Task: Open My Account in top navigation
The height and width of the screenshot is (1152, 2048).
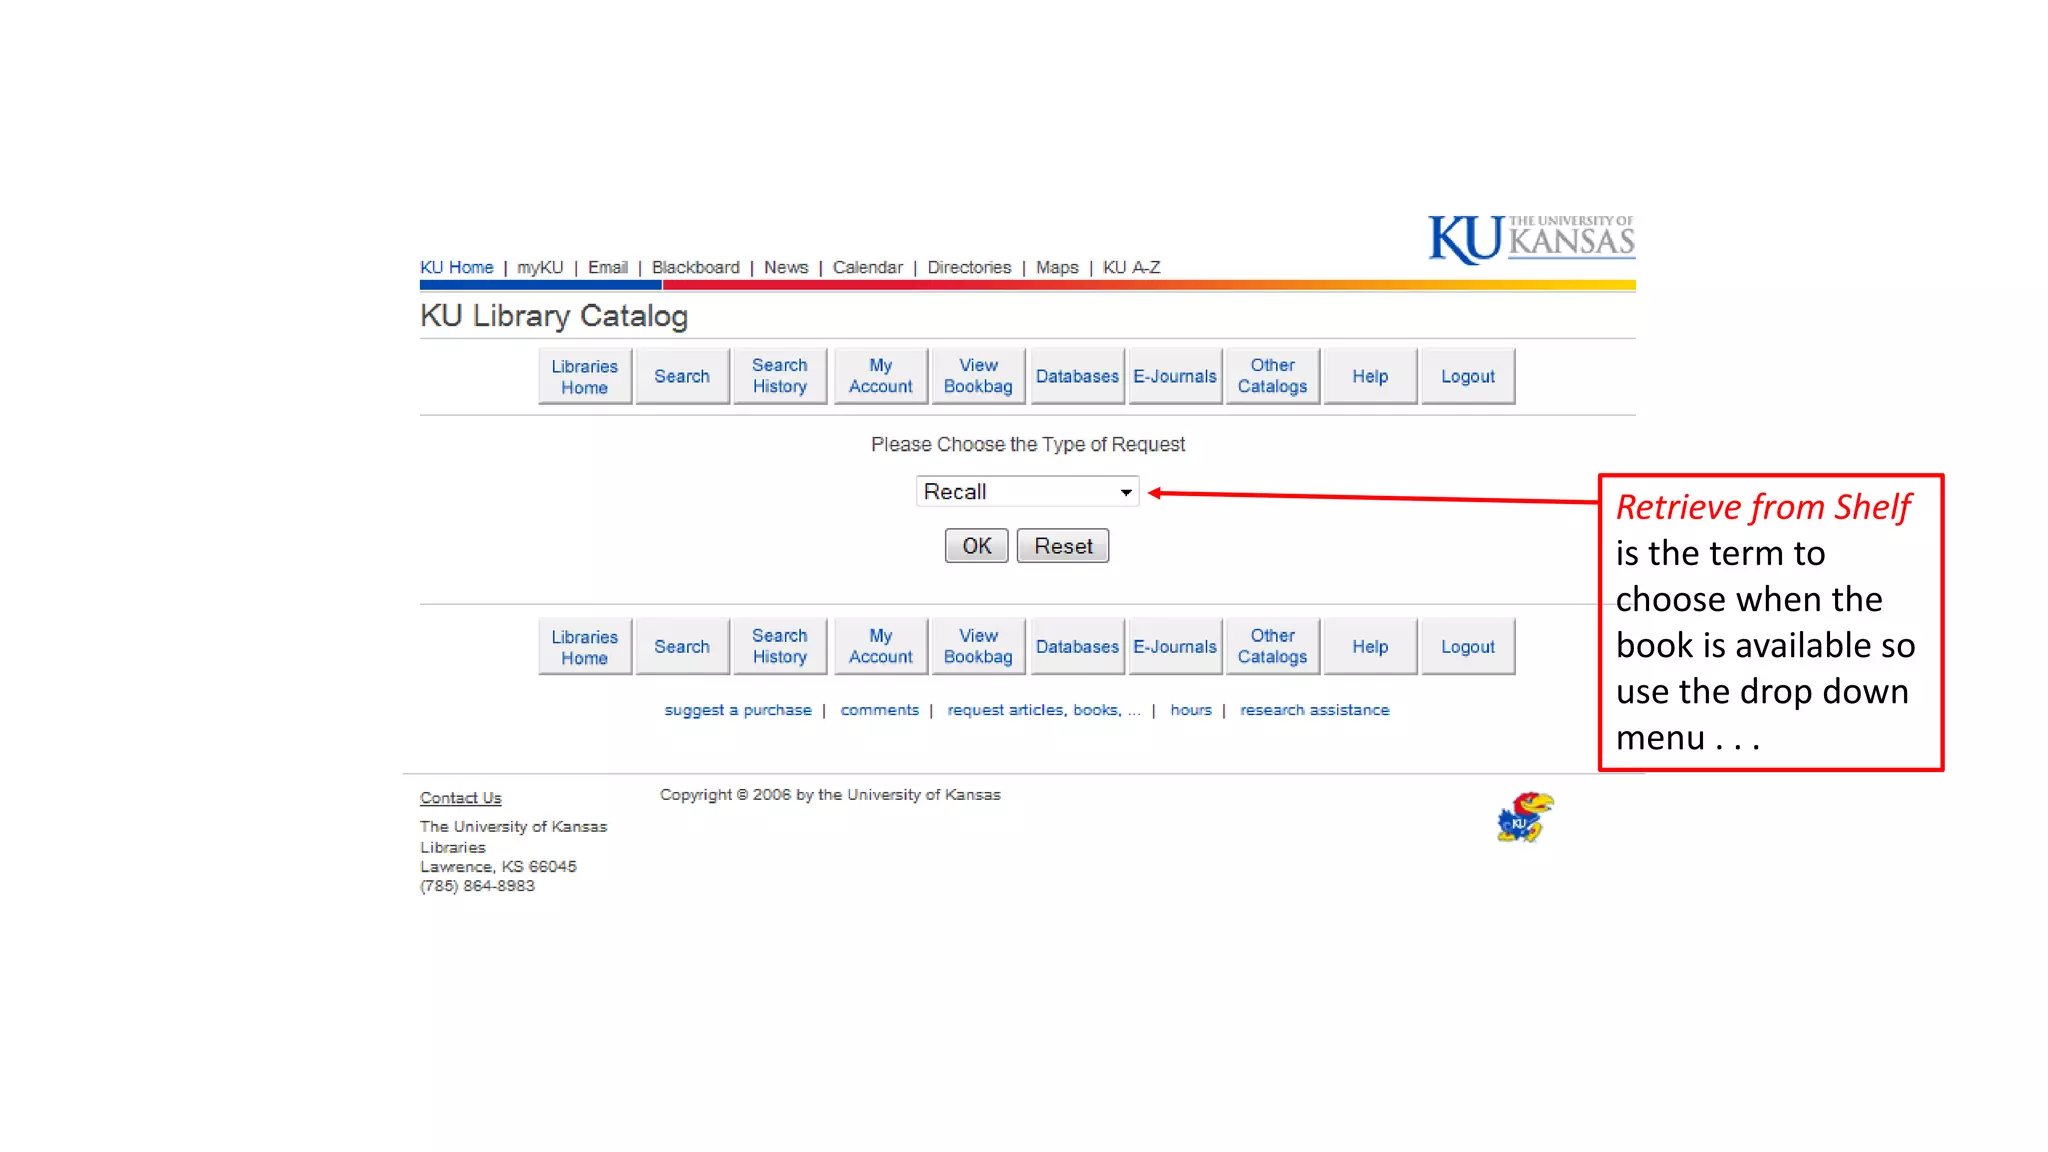Action: click(x=880, y=377)
